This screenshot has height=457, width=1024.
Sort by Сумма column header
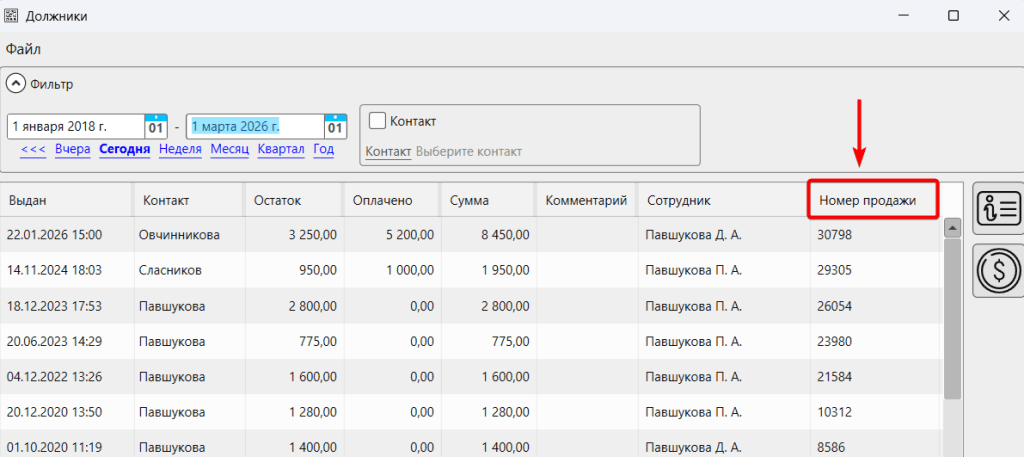click(488, 200)
